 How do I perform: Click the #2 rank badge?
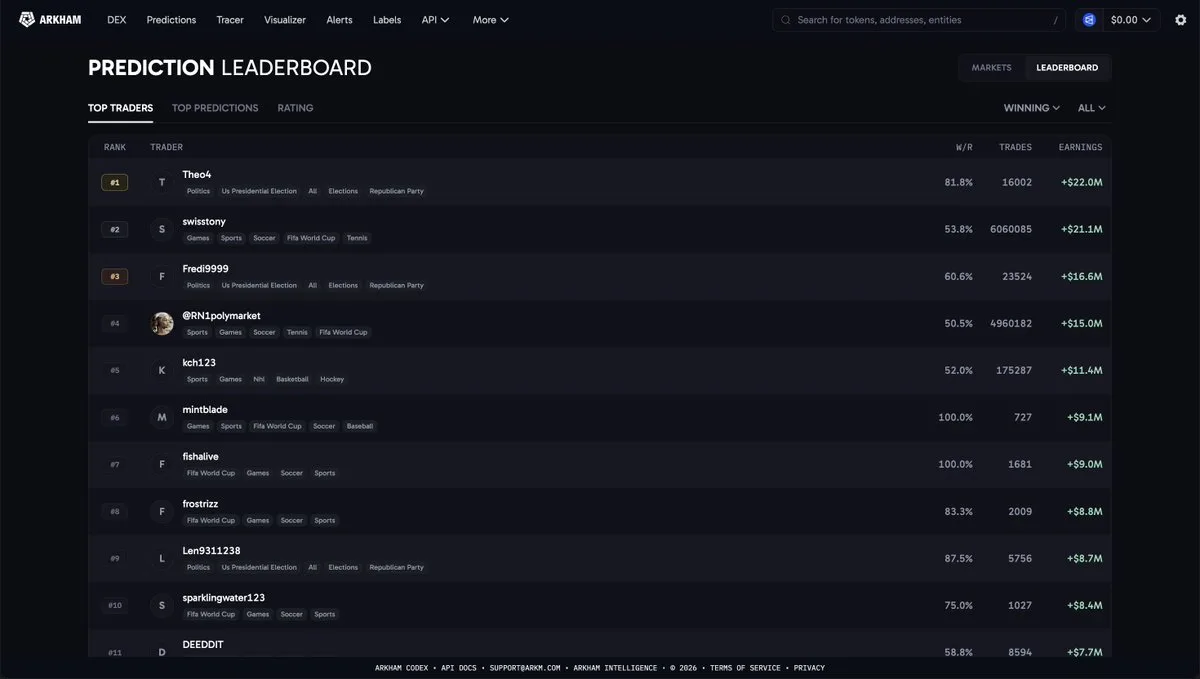point(115,230)
